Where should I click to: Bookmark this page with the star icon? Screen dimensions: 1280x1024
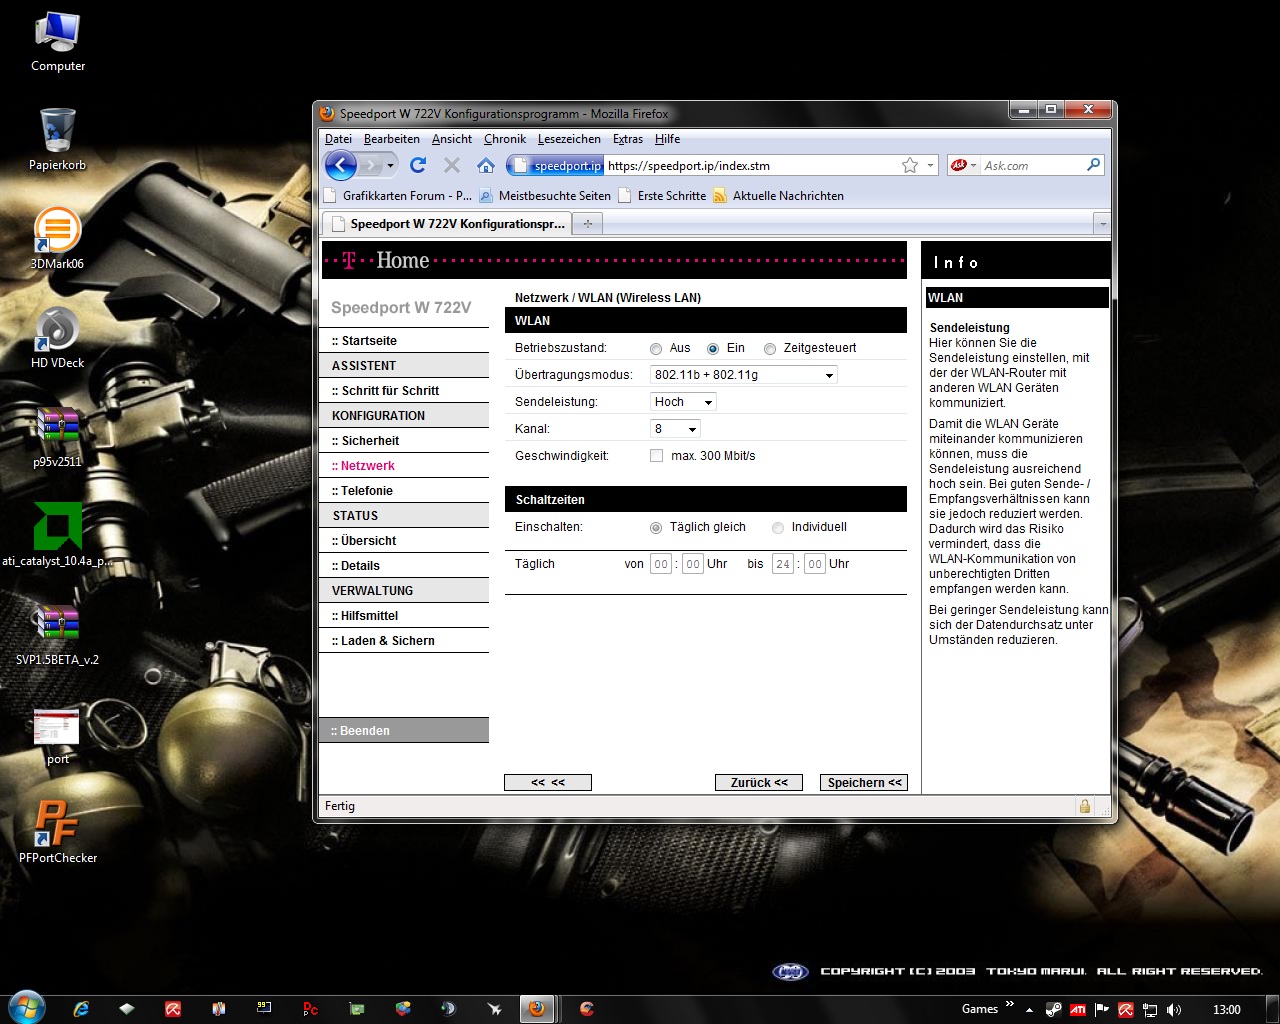tap(910, 165)
